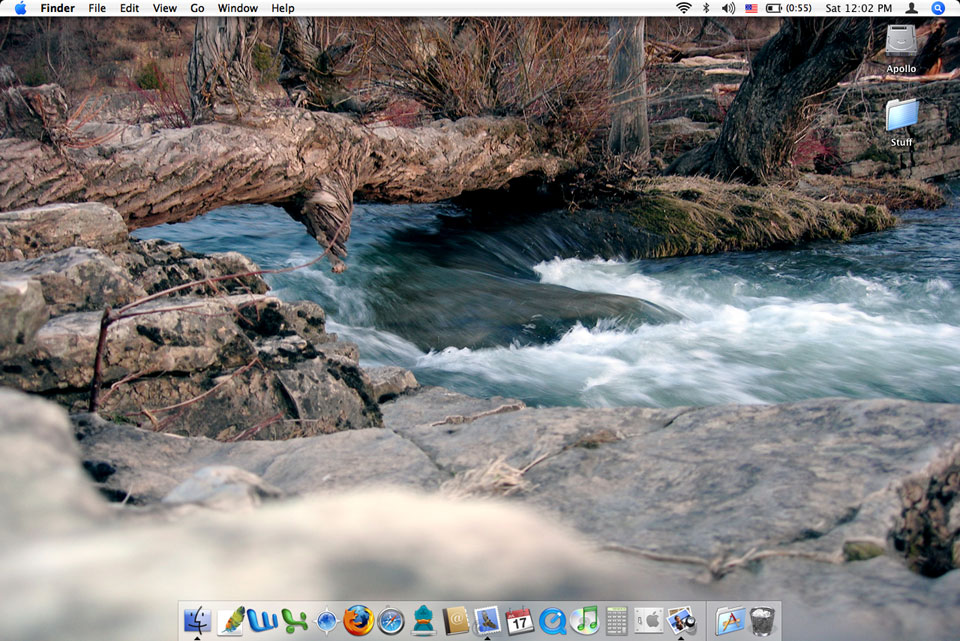Open Spotlight search
Screen dimensions: 960x641
pos(938,8)
